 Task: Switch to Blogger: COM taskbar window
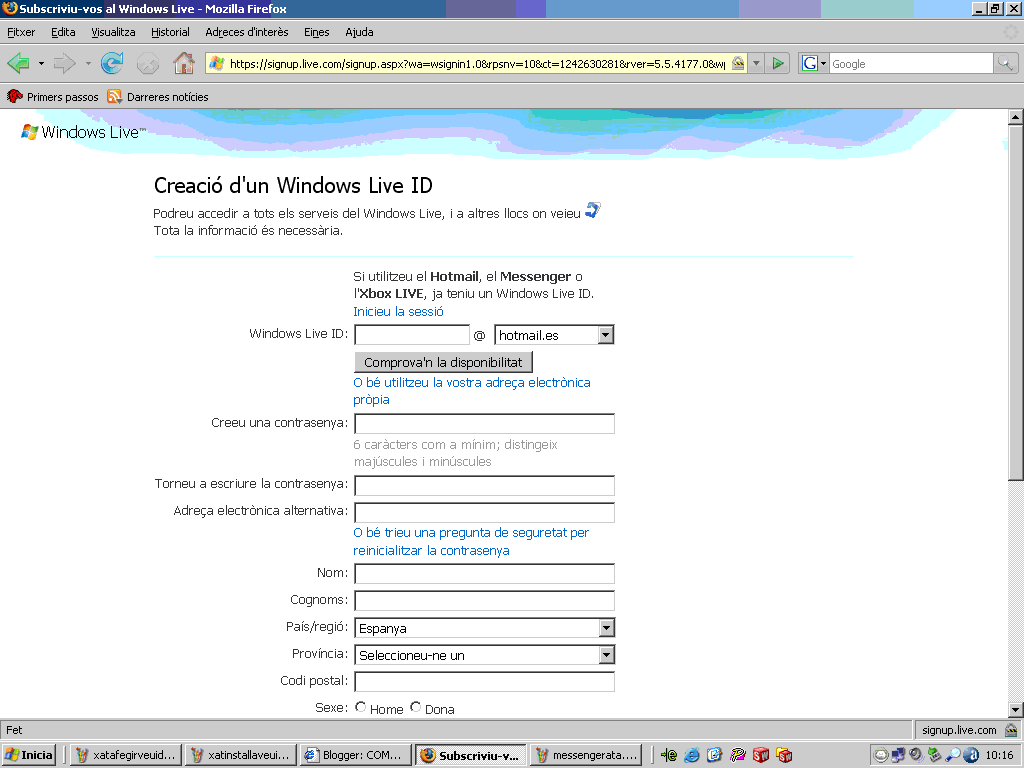pyautogui.click(x=355, y=755)
